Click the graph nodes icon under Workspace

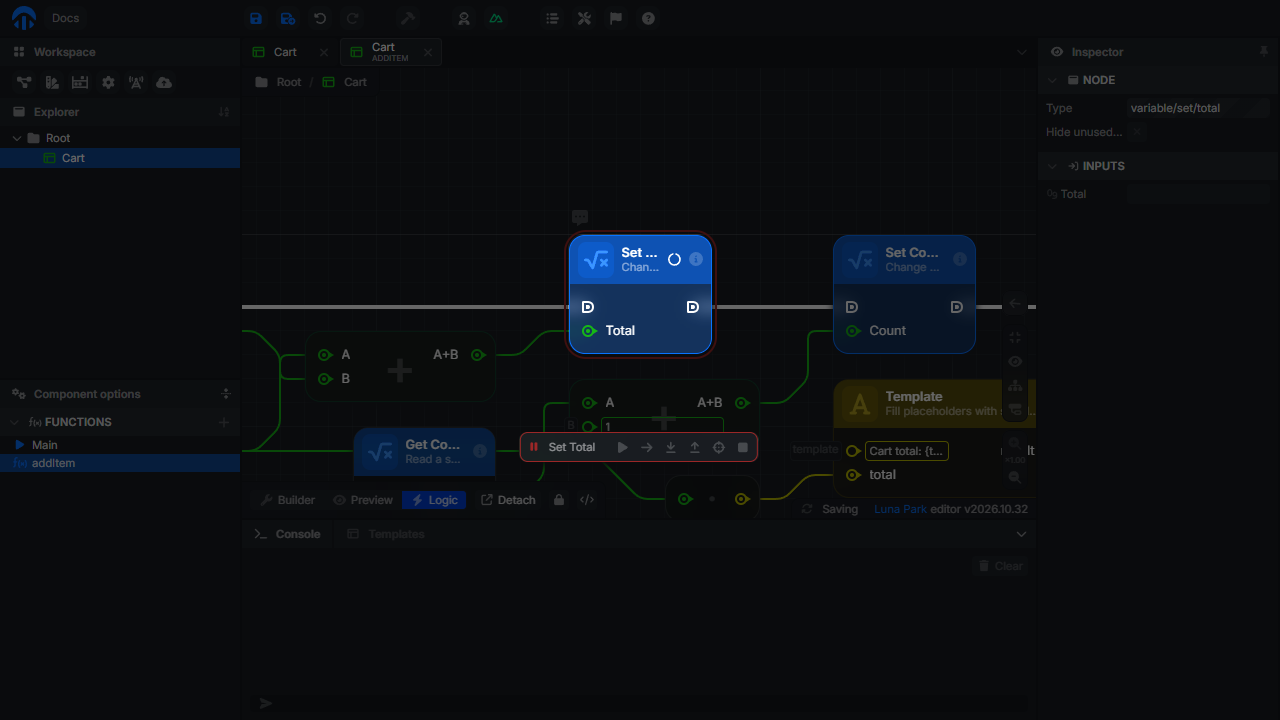[x=24, y=82]
